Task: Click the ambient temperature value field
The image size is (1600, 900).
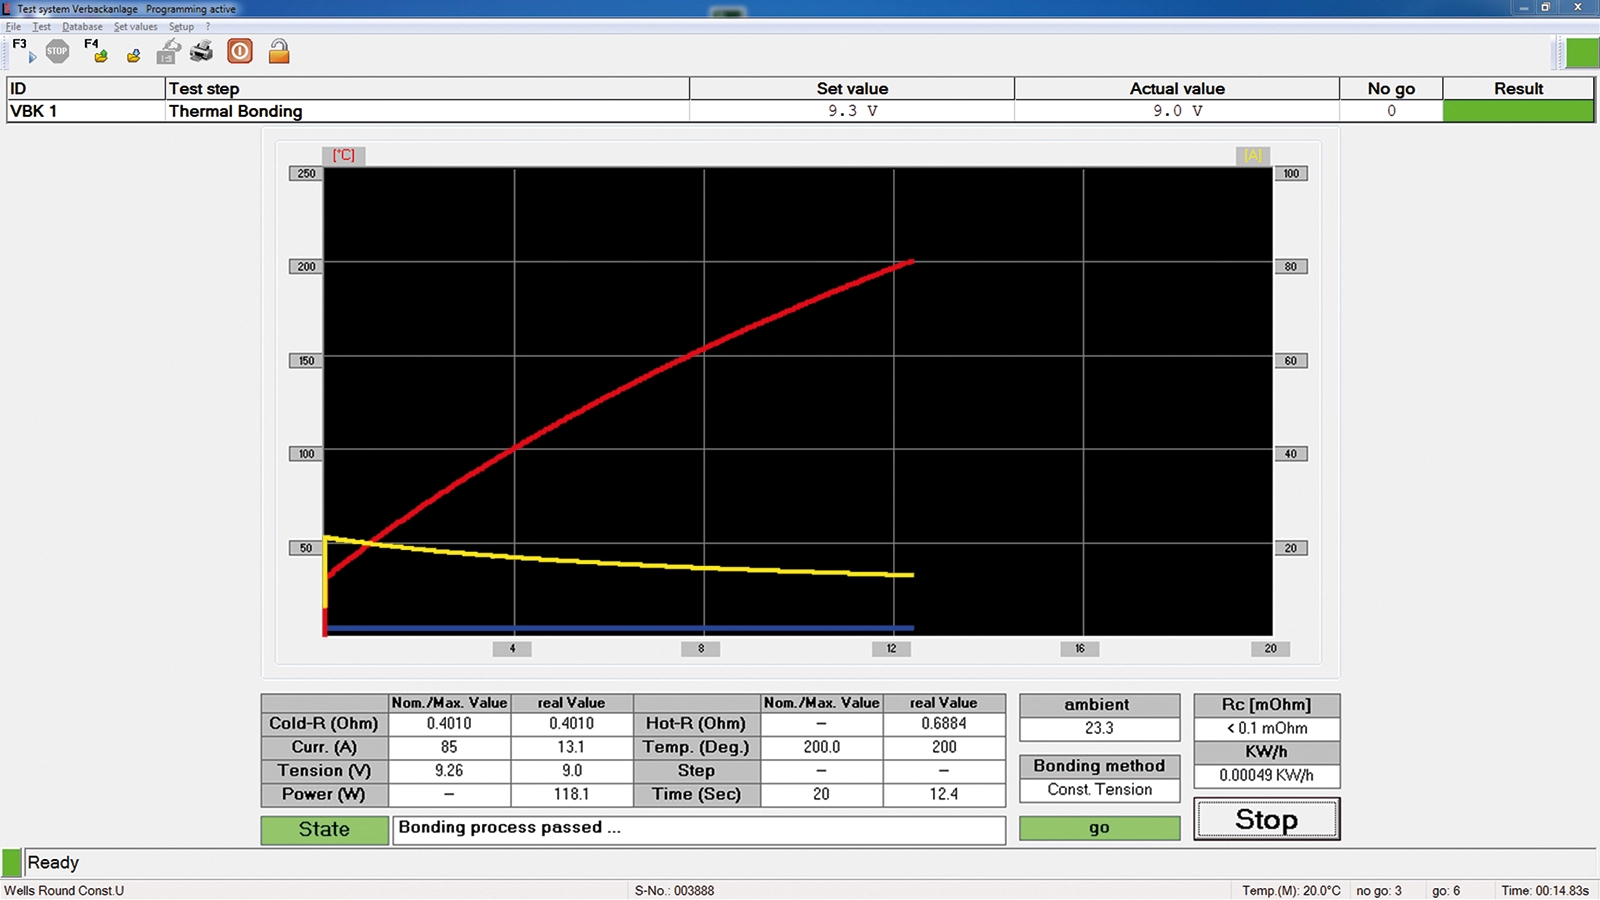Action: click(x=1099, y=728)
